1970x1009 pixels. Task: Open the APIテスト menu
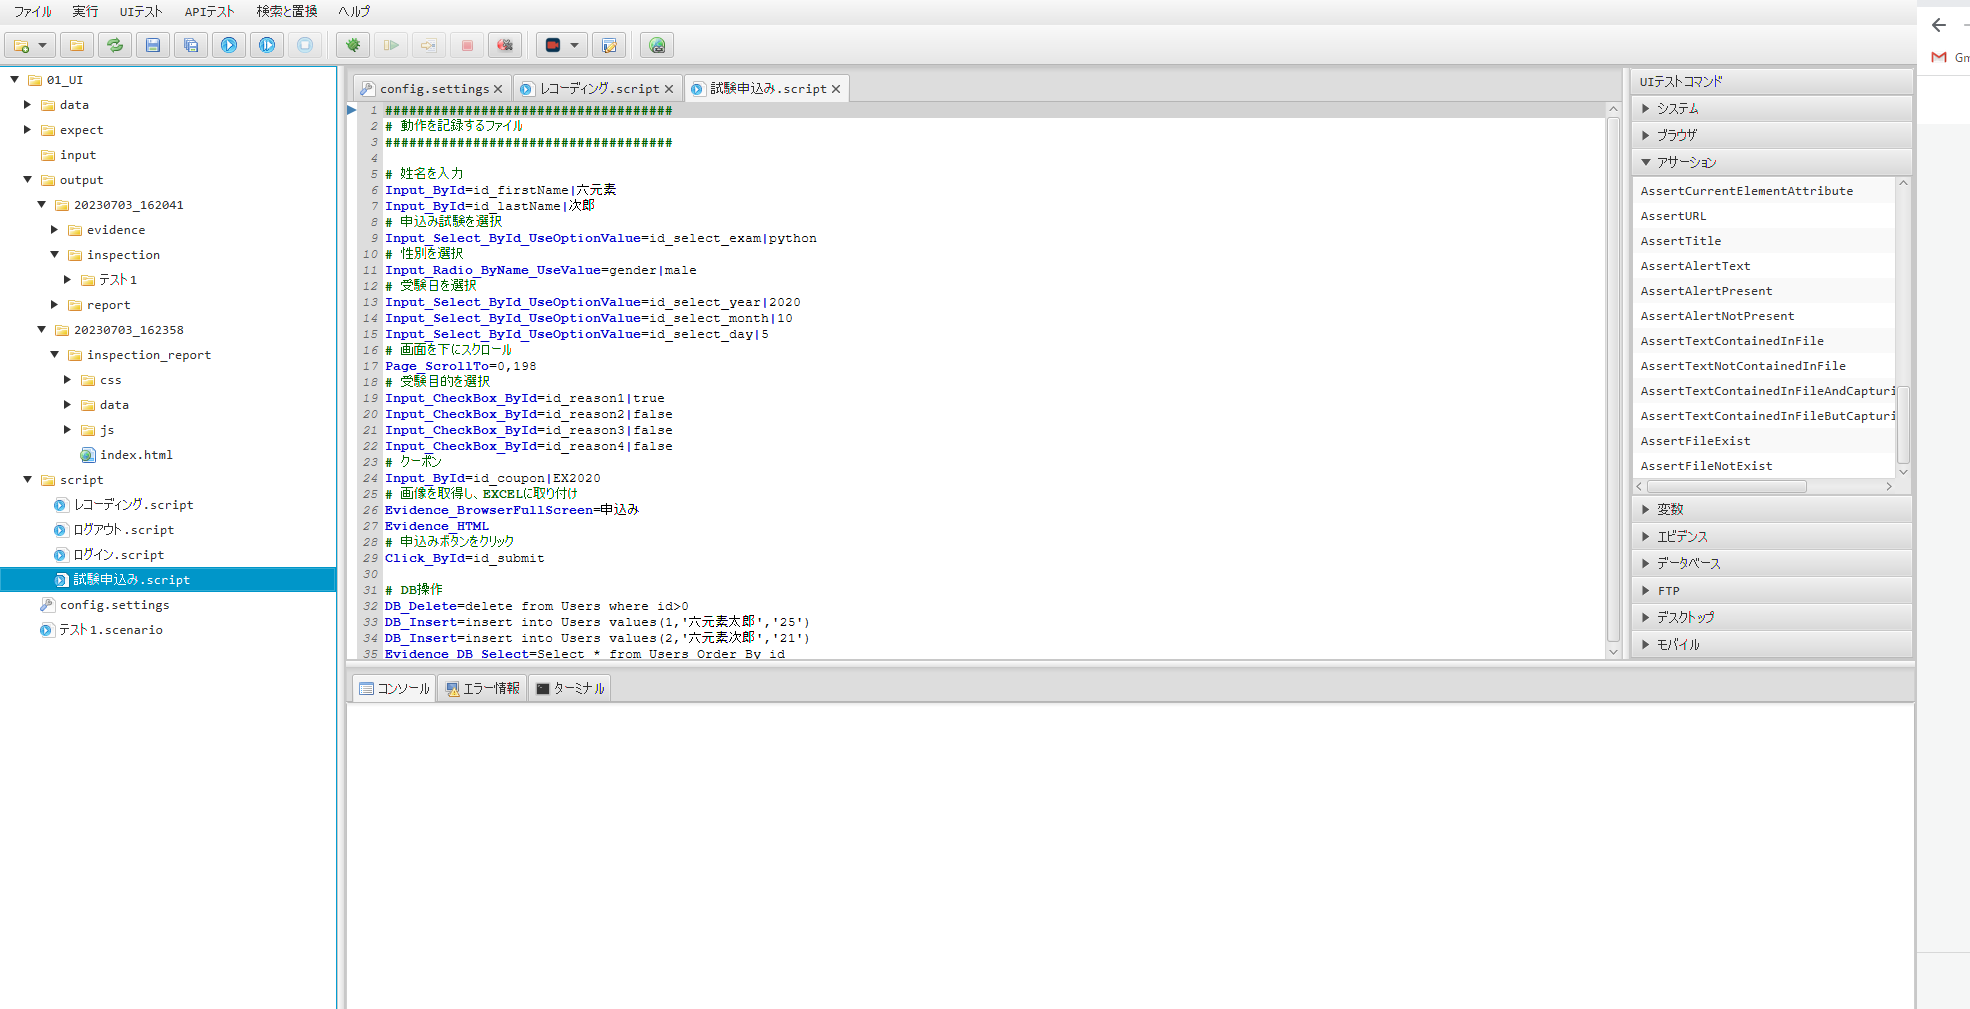click(210, 11)
